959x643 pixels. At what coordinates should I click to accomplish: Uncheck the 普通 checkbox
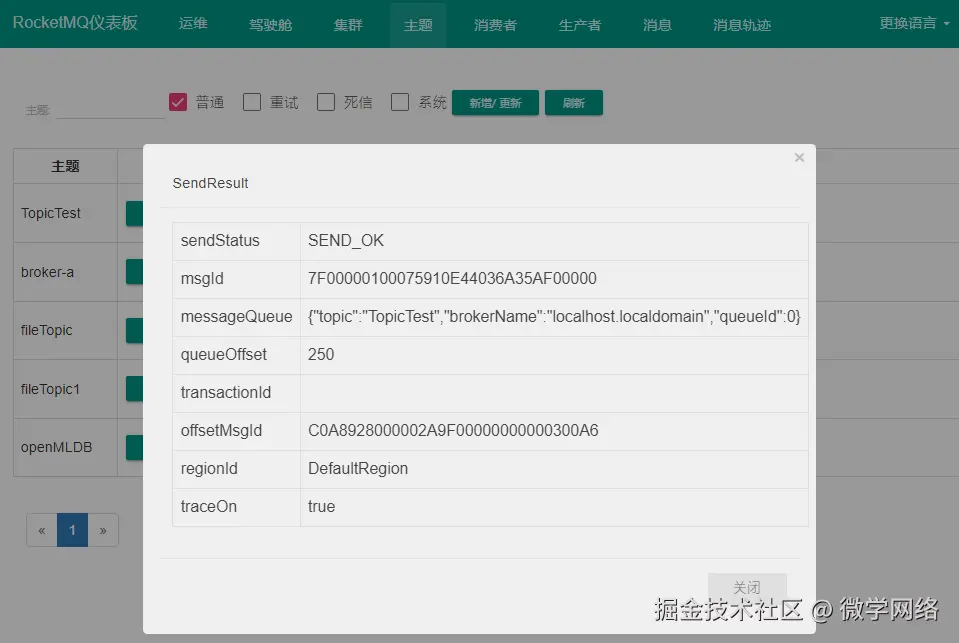coord(178,102)
